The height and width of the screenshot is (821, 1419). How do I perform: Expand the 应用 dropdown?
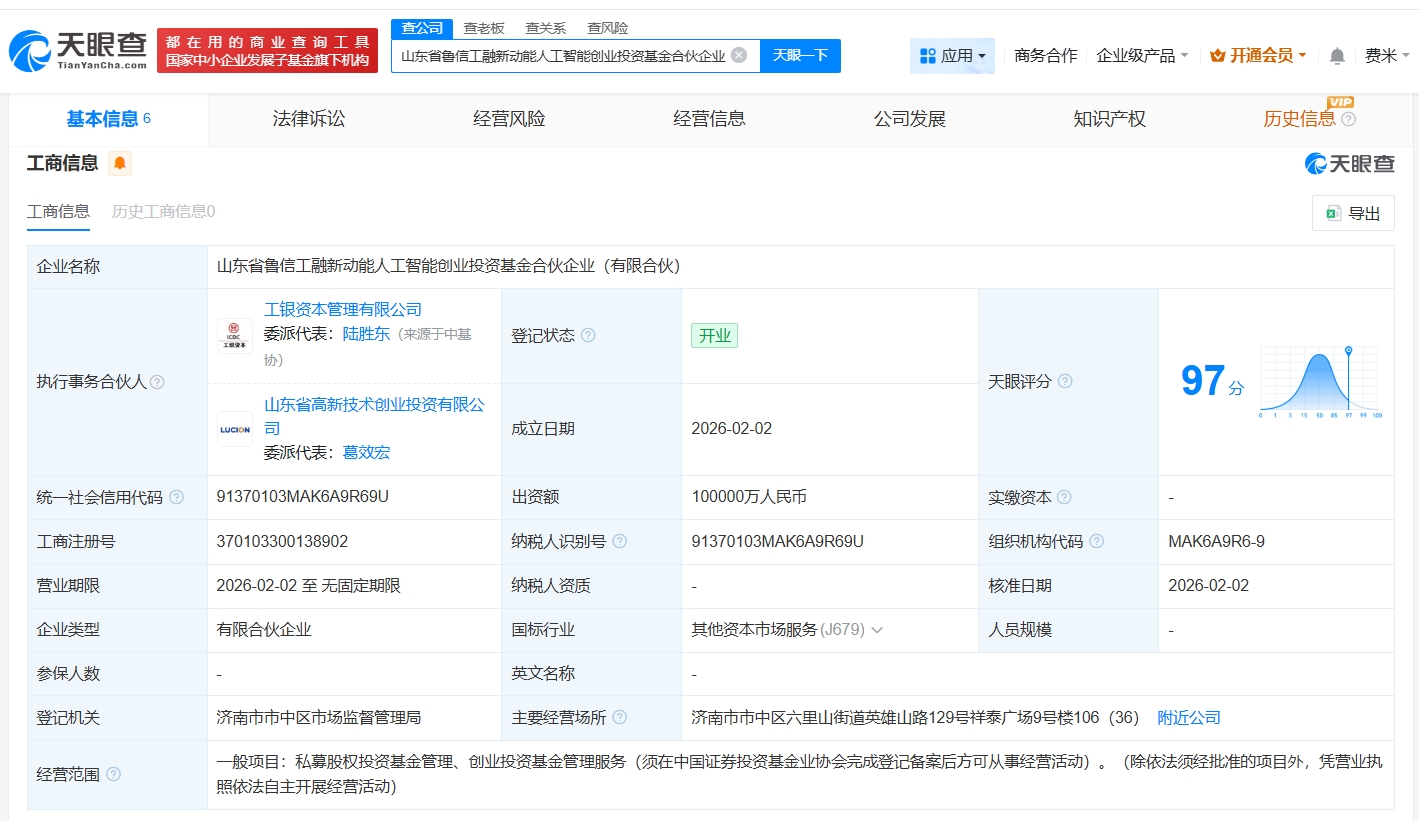[952, 56]
